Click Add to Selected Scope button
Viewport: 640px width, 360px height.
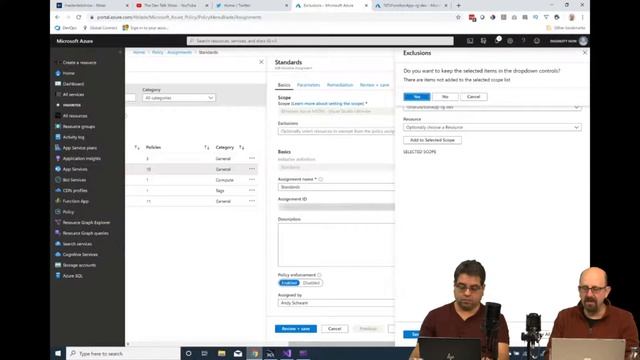(432, 140)
